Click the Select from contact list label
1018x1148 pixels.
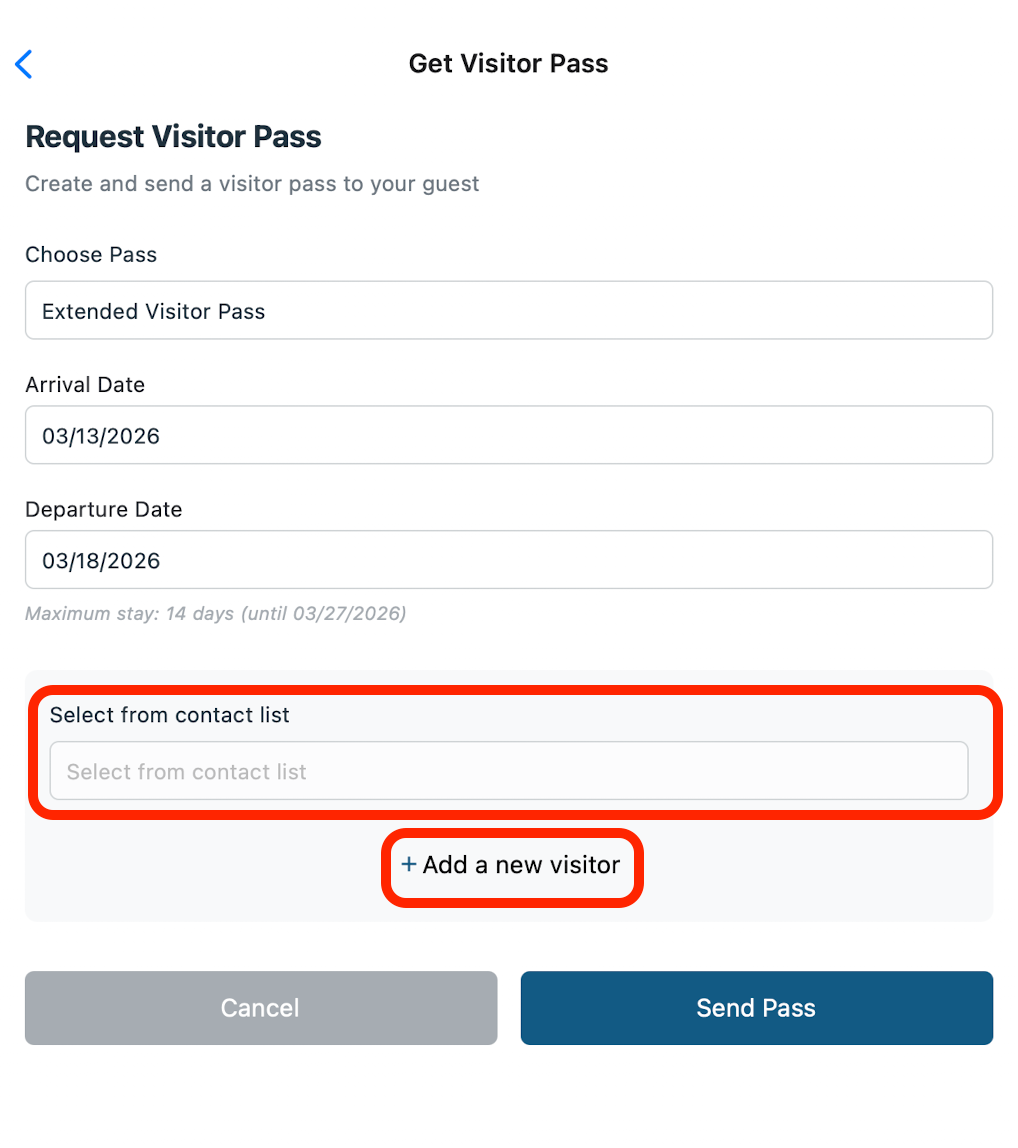[x=170, y=715]
